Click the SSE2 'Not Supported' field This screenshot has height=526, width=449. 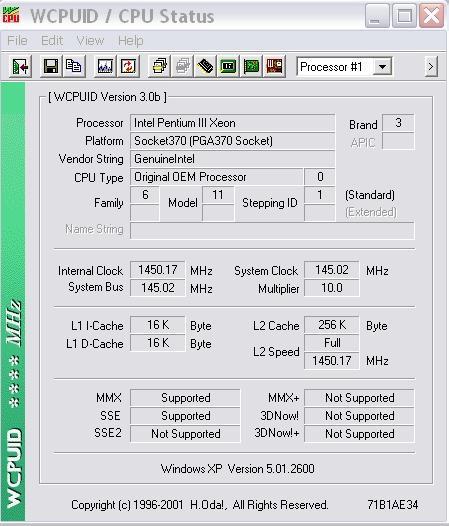click(x=185, y=434)
